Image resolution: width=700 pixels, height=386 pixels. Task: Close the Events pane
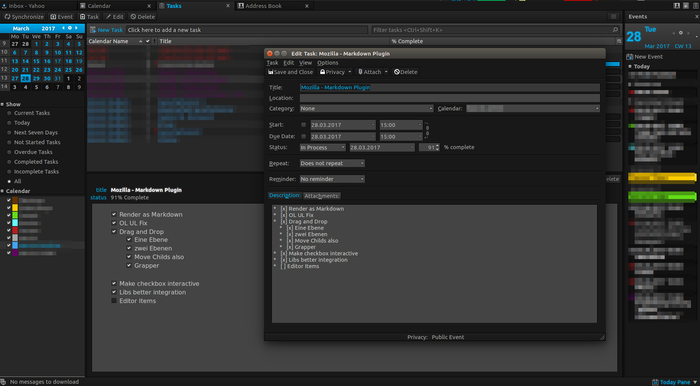pyautogui.click(x=696, y=17)
